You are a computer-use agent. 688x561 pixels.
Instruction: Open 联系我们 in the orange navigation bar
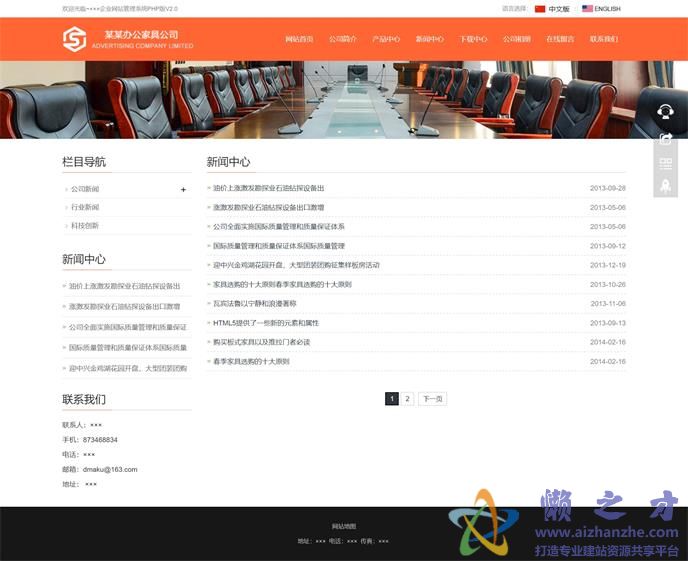[x=603, y=39]
